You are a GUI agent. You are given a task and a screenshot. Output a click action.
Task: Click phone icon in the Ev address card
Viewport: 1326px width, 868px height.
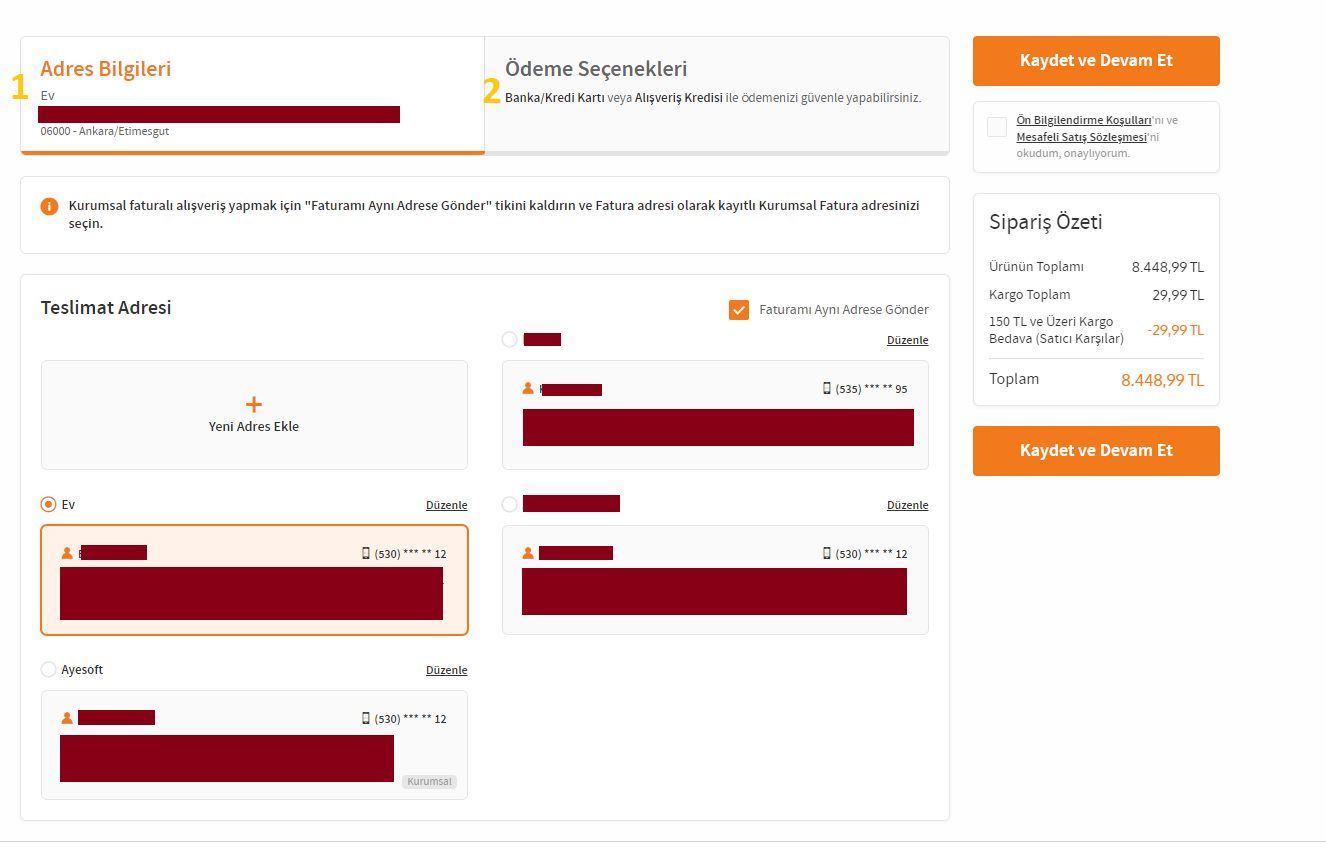366,553
